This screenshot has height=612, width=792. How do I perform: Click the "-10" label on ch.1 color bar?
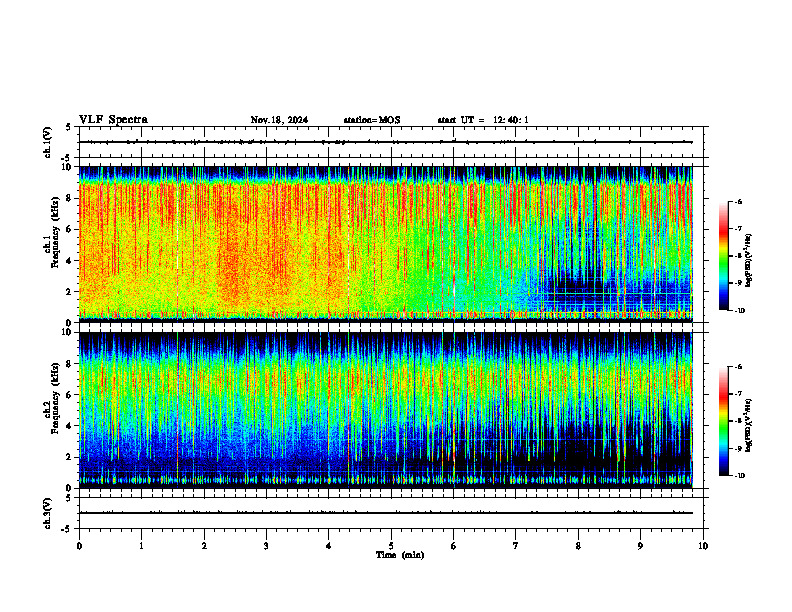coord(739,311)
